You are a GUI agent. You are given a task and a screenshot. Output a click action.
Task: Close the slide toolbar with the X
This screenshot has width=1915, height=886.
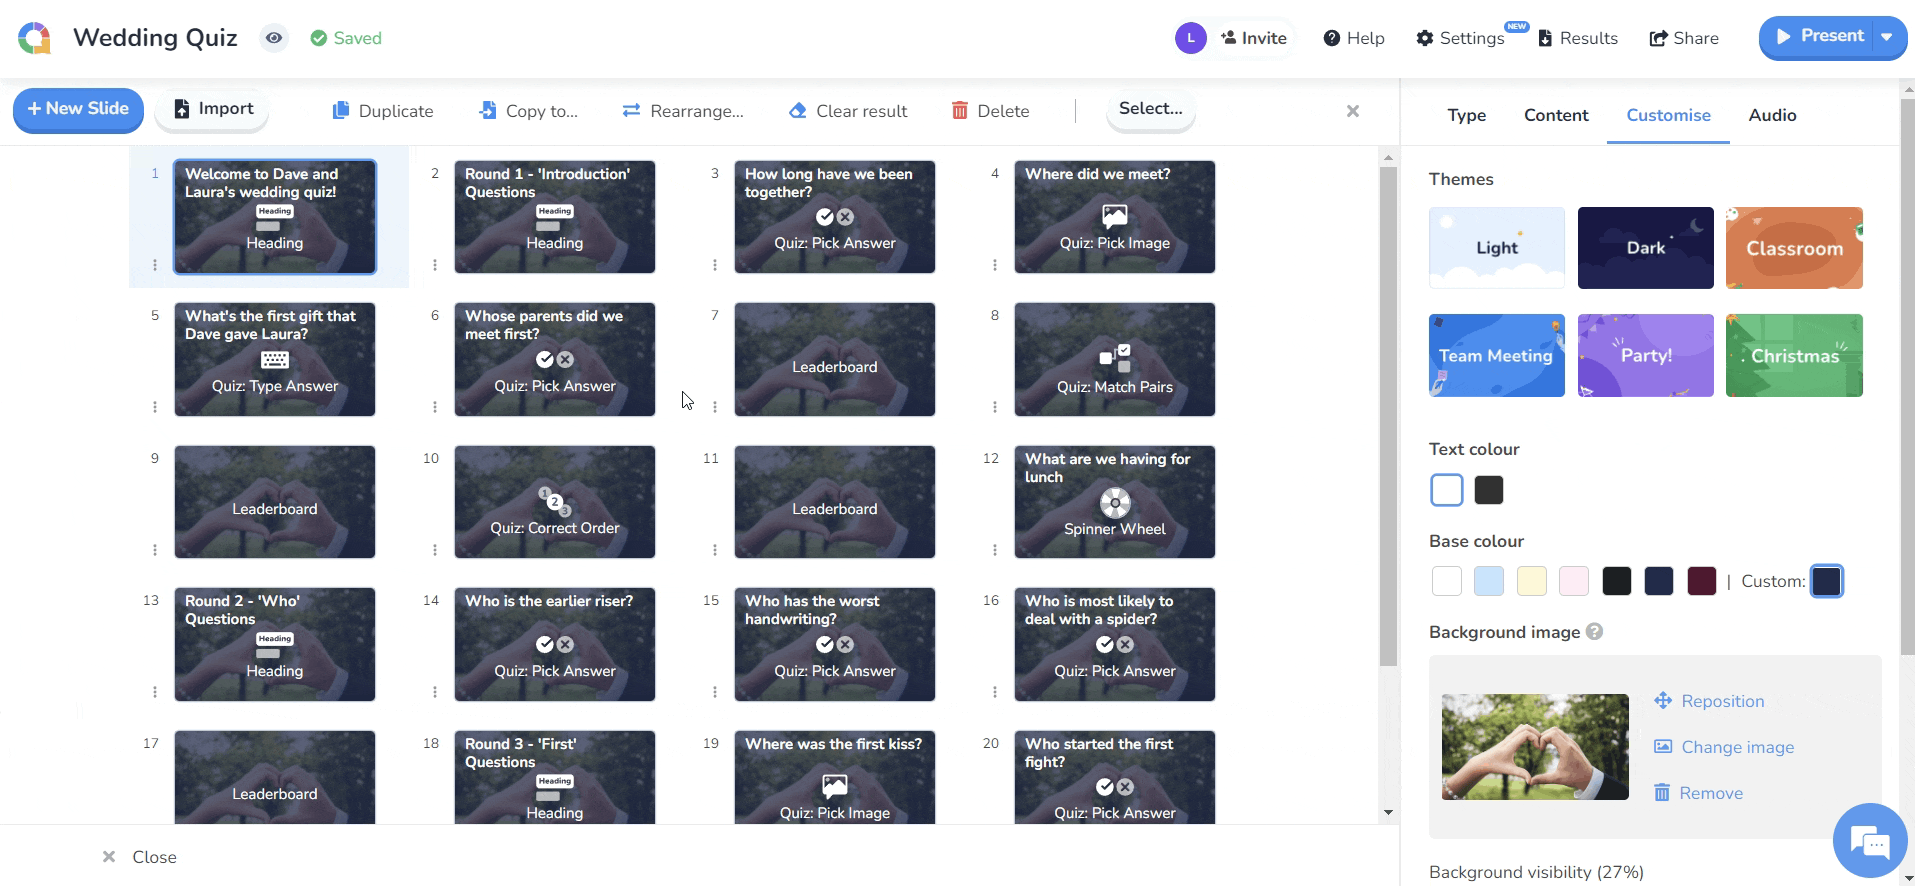pyautogui.click(x=1352, y=111)
